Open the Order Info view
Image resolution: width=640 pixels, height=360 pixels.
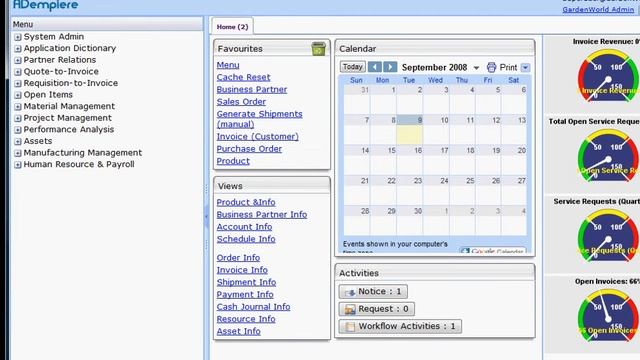coord(238,258)
